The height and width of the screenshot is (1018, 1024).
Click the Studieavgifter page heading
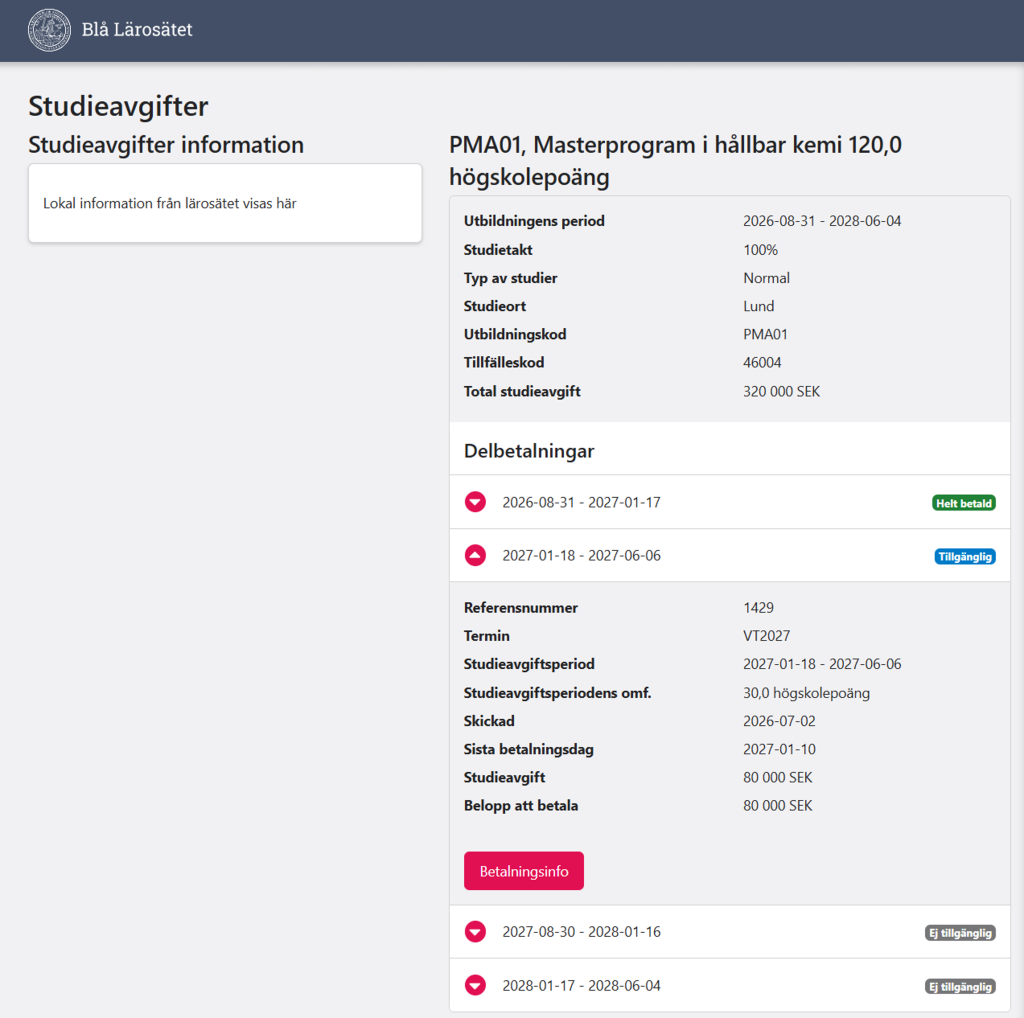(x=118, y=106)
